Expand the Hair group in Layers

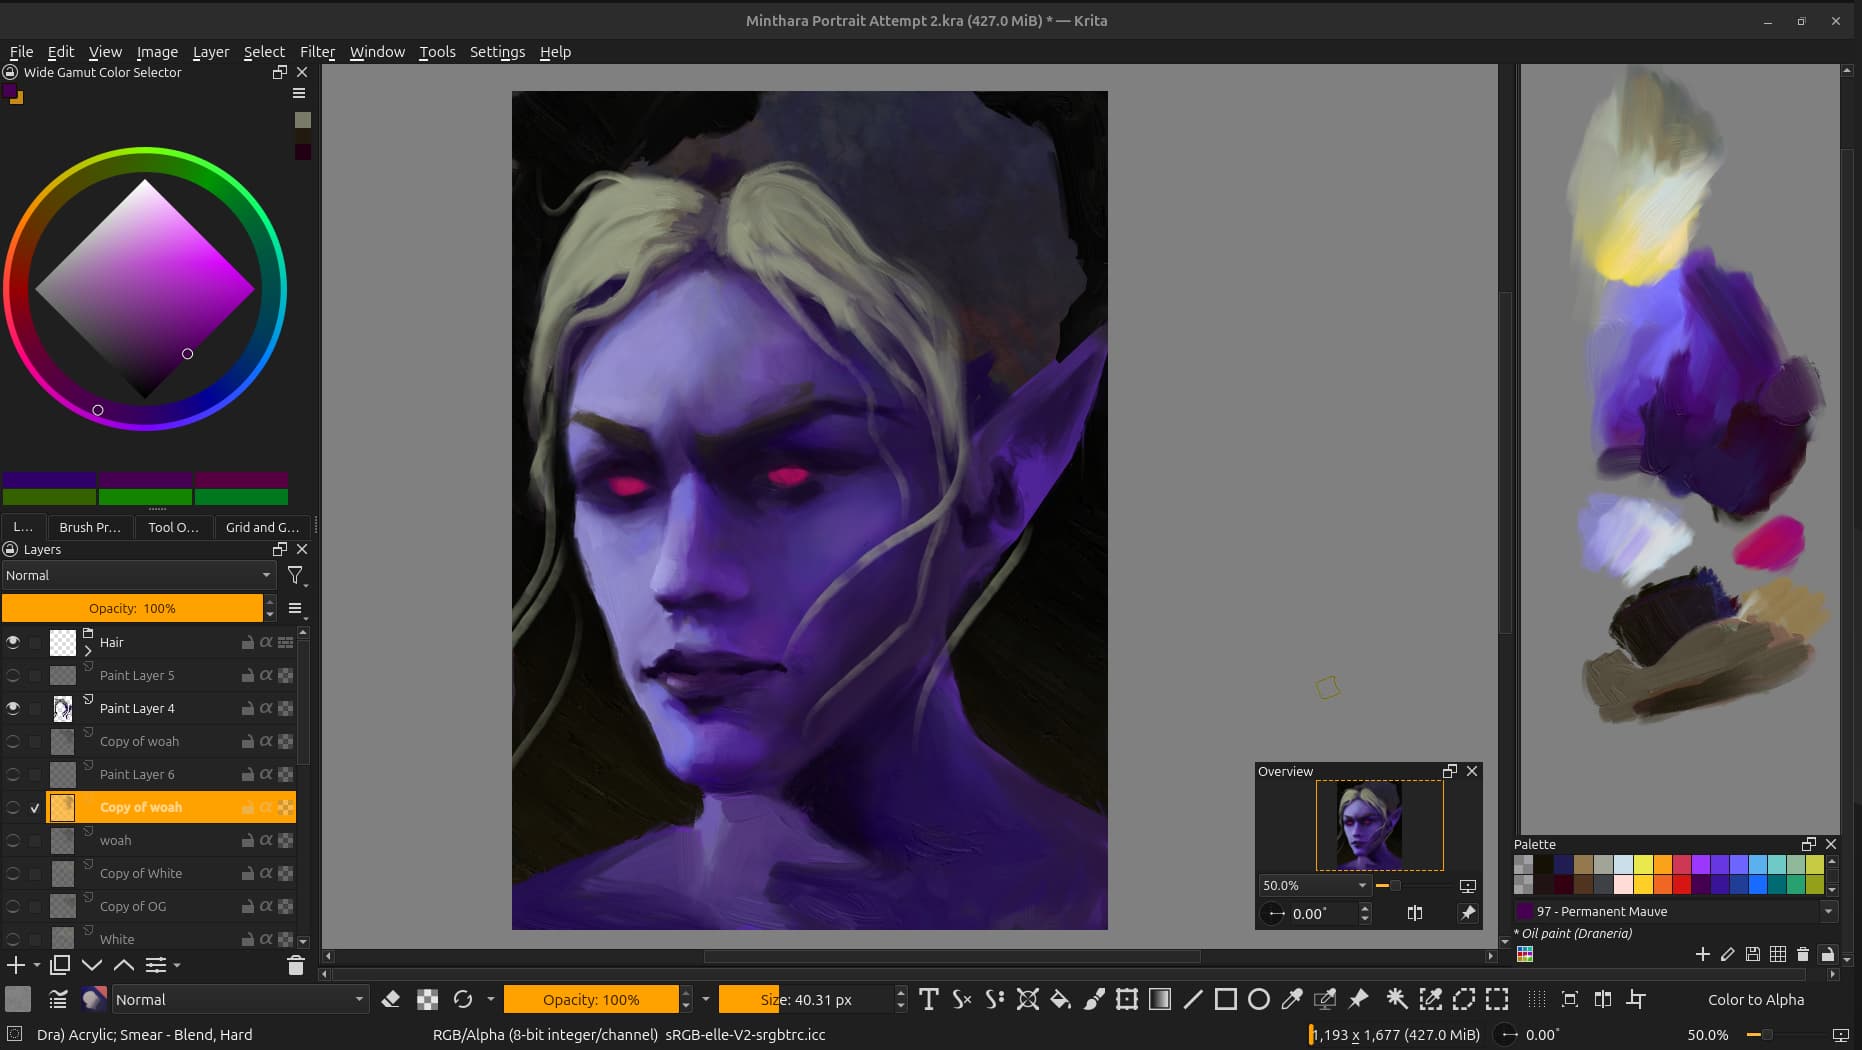[x=88, y=651]
